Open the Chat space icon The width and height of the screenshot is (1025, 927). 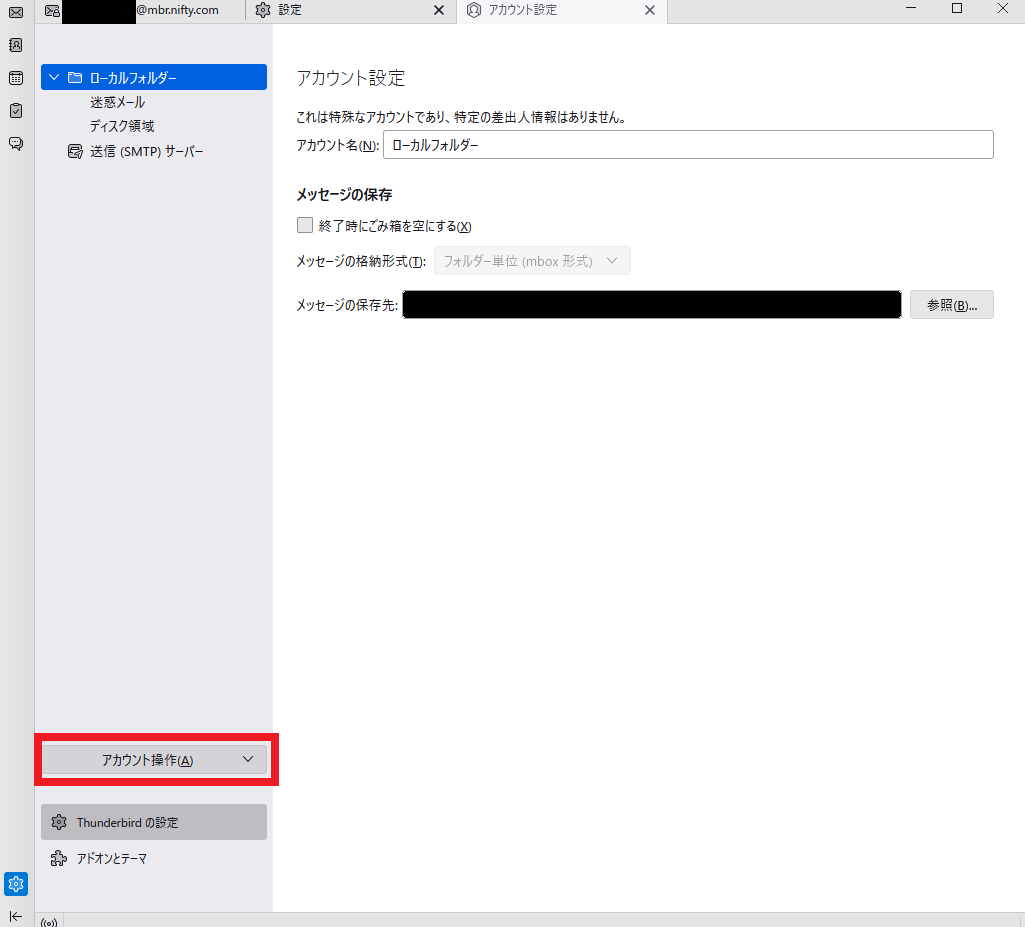point(16,143)
